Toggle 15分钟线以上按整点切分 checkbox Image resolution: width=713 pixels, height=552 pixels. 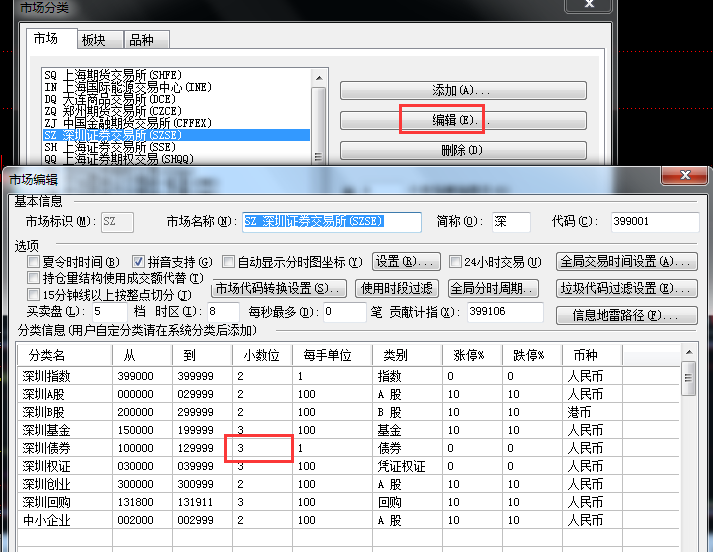pos(33,295)
